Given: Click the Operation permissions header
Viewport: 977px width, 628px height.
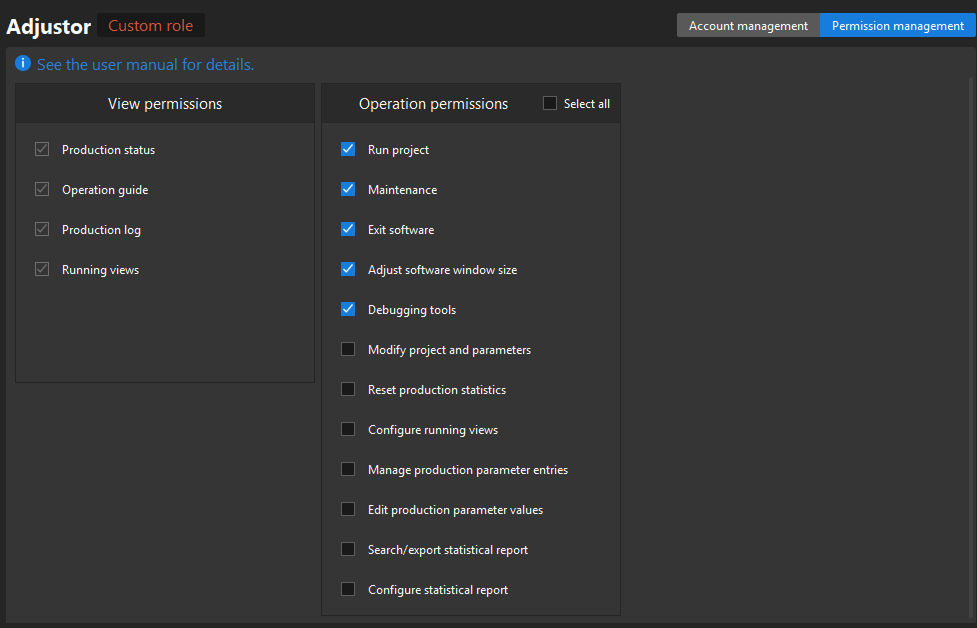Looking at the screenshot, I should pyautogui.click(x=434, y=103).
